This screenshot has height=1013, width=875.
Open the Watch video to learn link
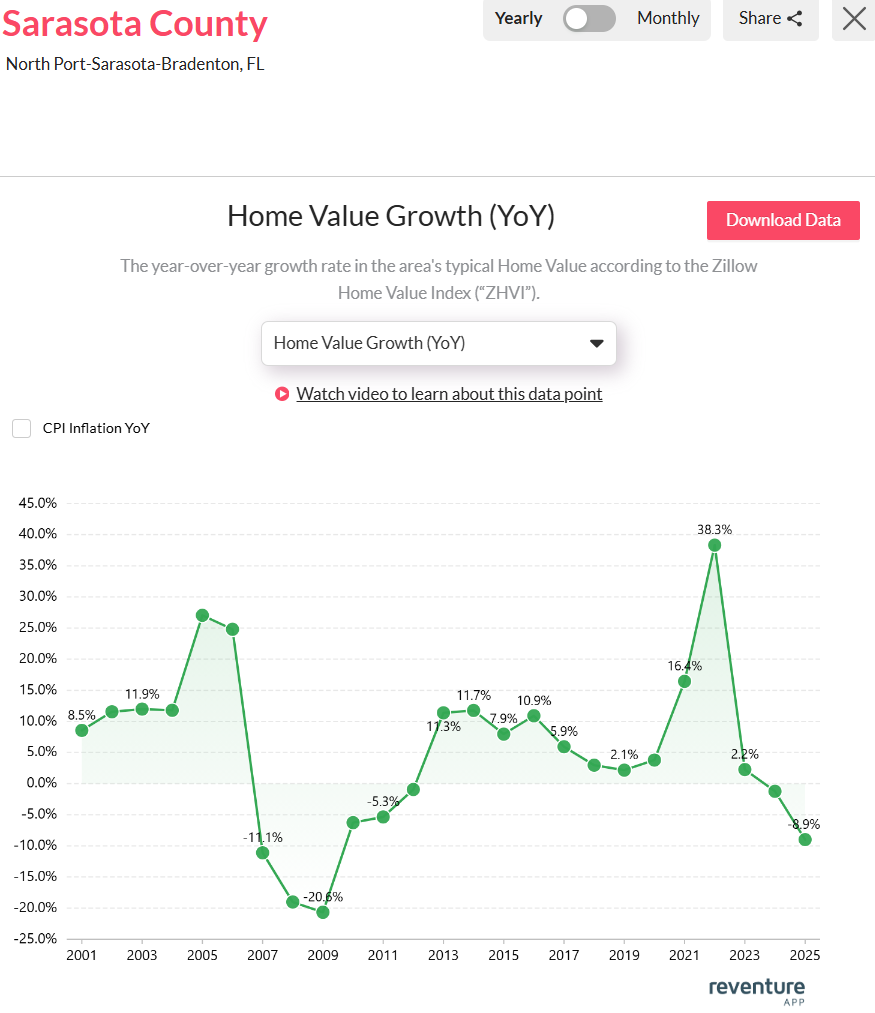[x=449, y=393]
